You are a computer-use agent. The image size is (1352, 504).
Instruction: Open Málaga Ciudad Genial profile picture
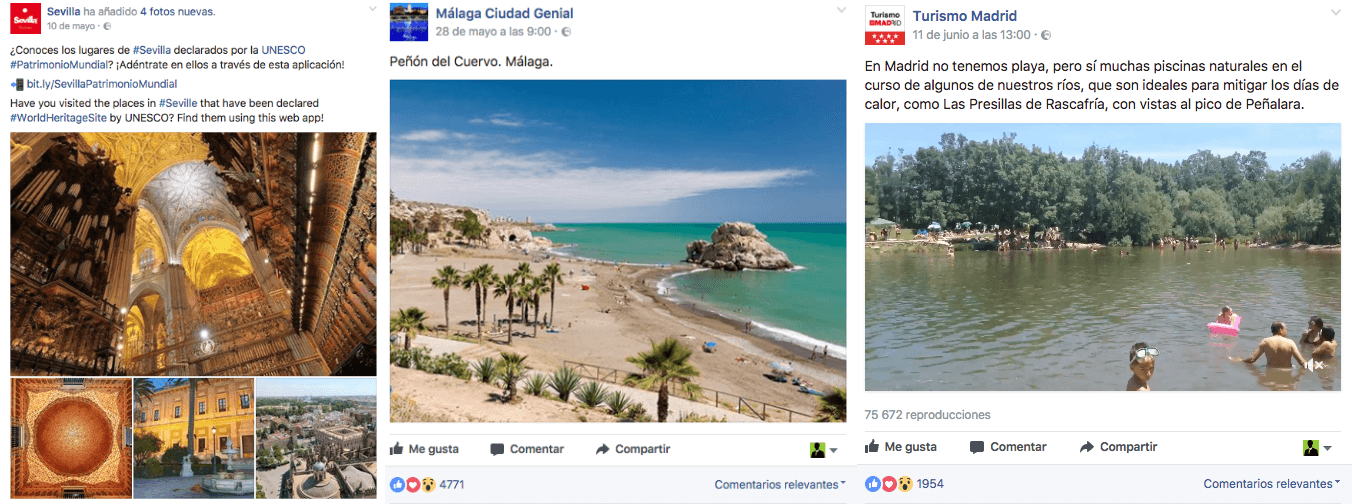tap(408, 22)
